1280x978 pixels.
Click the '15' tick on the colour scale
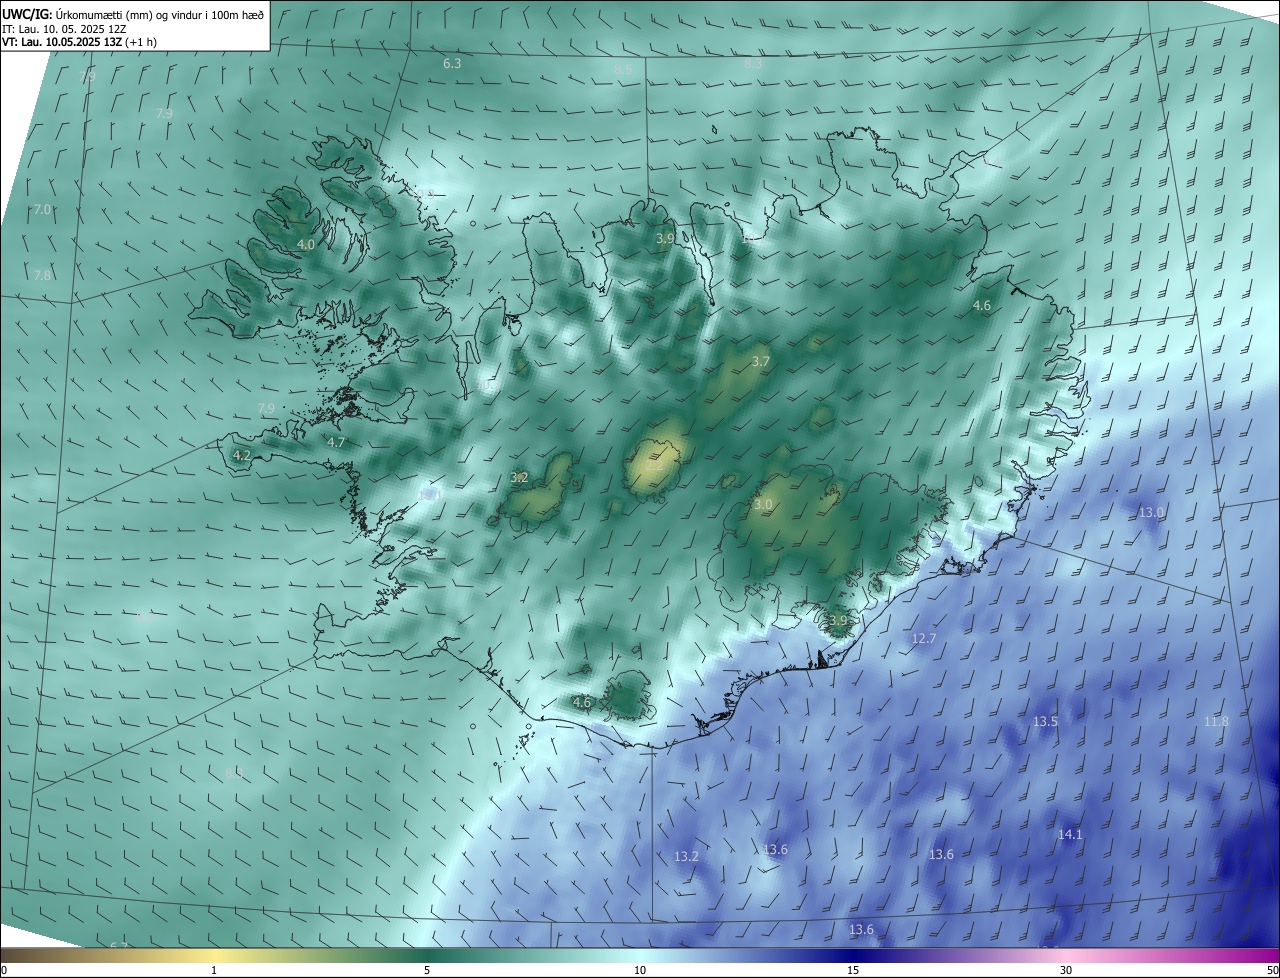[x=853, y=970]
